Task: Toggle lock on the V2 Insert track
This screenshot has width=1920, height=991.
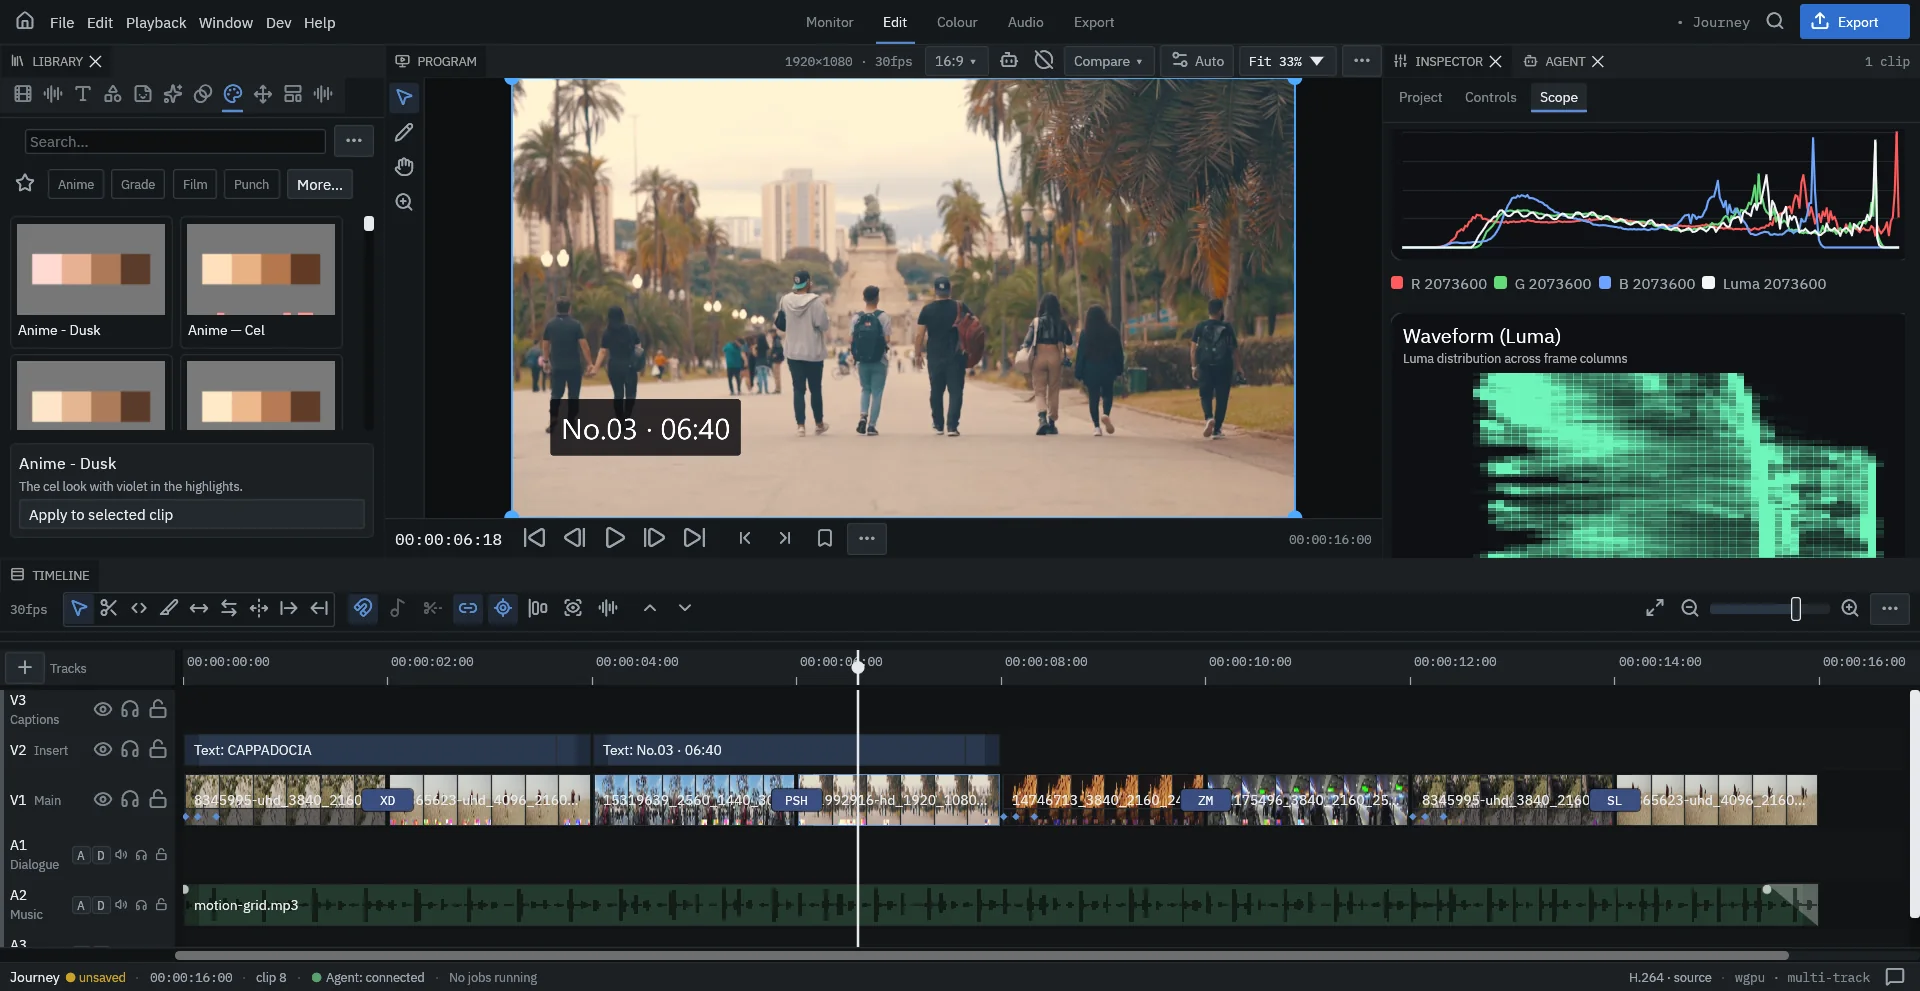Action: [x=158, y=749]
